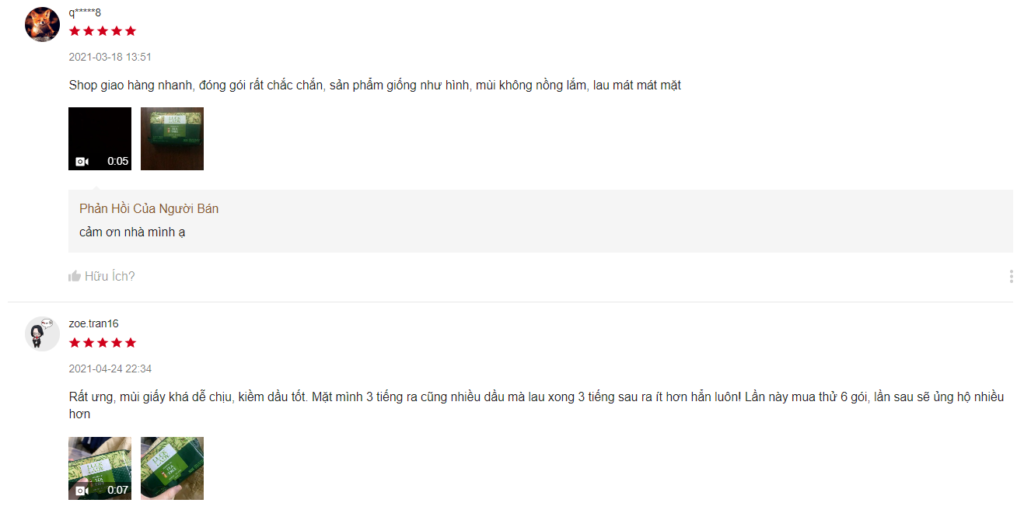The image size is (1024, 510).
Task: Click the thumbs-up Hữu Ích icon
Action: (x=74, y=276)
